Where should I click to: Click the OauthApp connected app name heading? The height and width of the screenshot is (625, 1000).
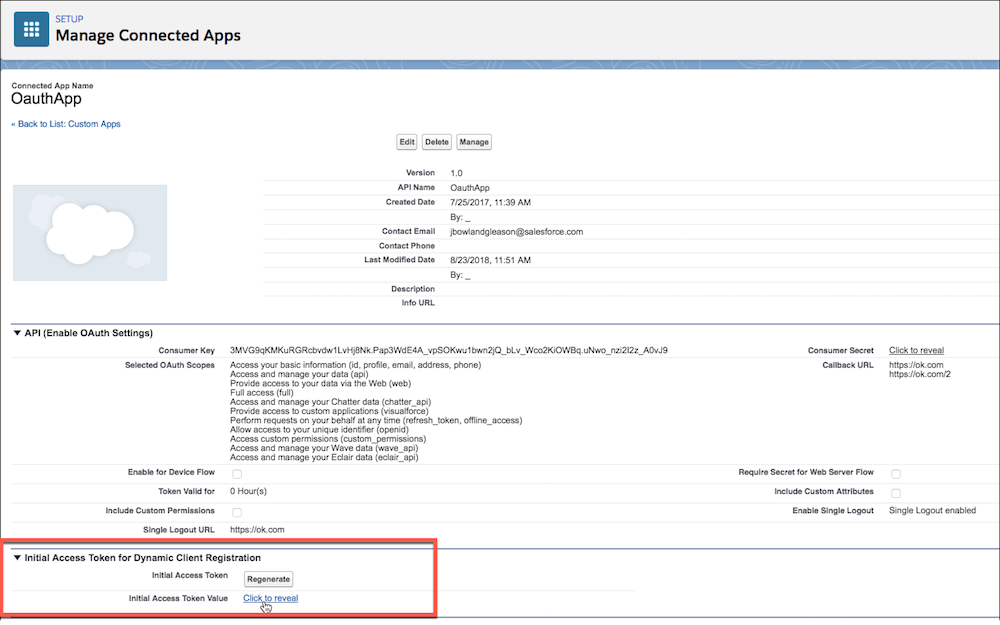47,99
